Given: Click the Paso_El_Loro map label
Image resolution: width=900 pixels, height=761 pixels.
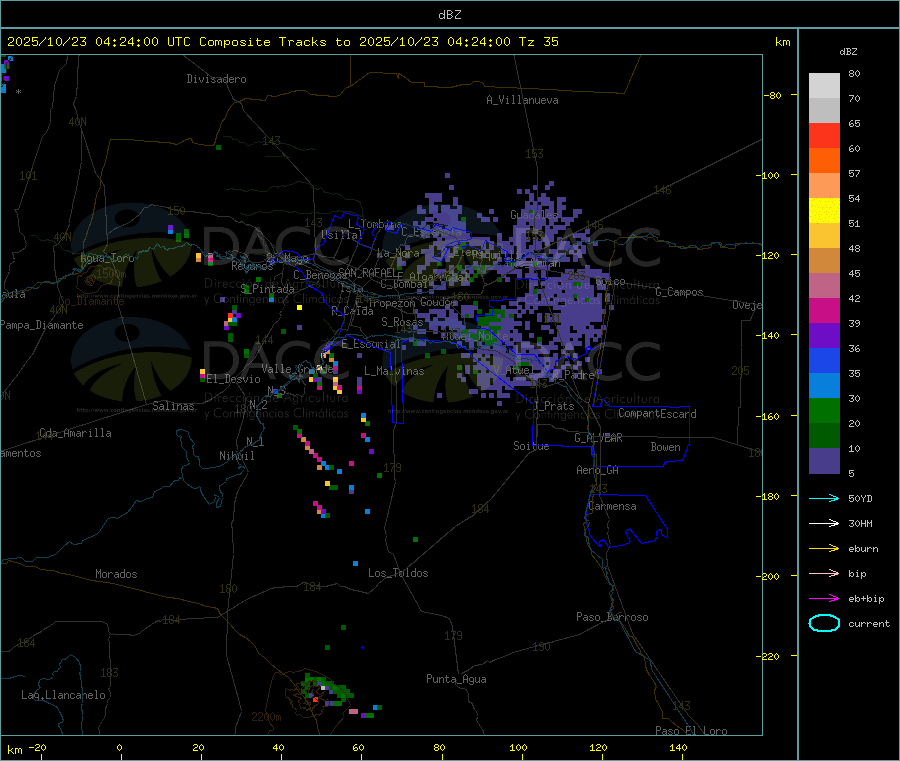Looking at the screenshot, I should tap(691, 731).
